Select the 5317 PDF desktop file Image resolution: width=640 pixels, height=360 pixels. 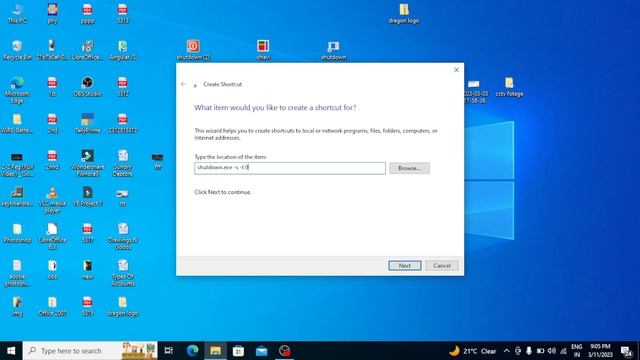pos(87,233)
